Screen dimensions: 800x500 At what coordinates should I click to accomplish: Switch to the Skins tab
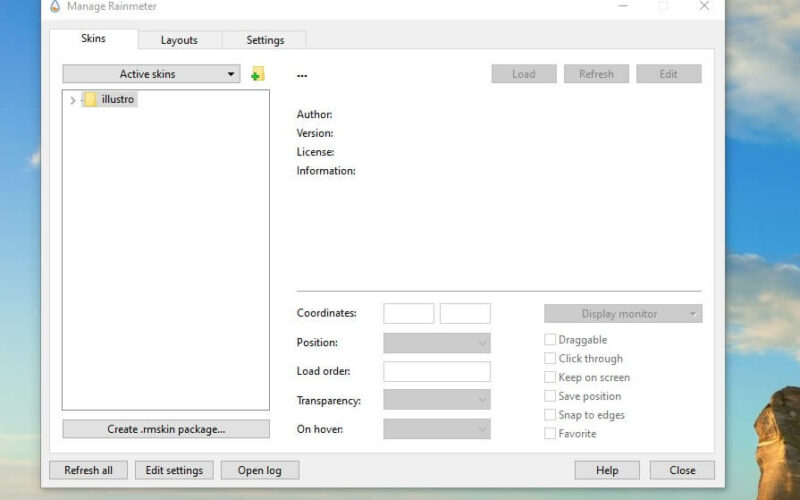coord(93,39)
